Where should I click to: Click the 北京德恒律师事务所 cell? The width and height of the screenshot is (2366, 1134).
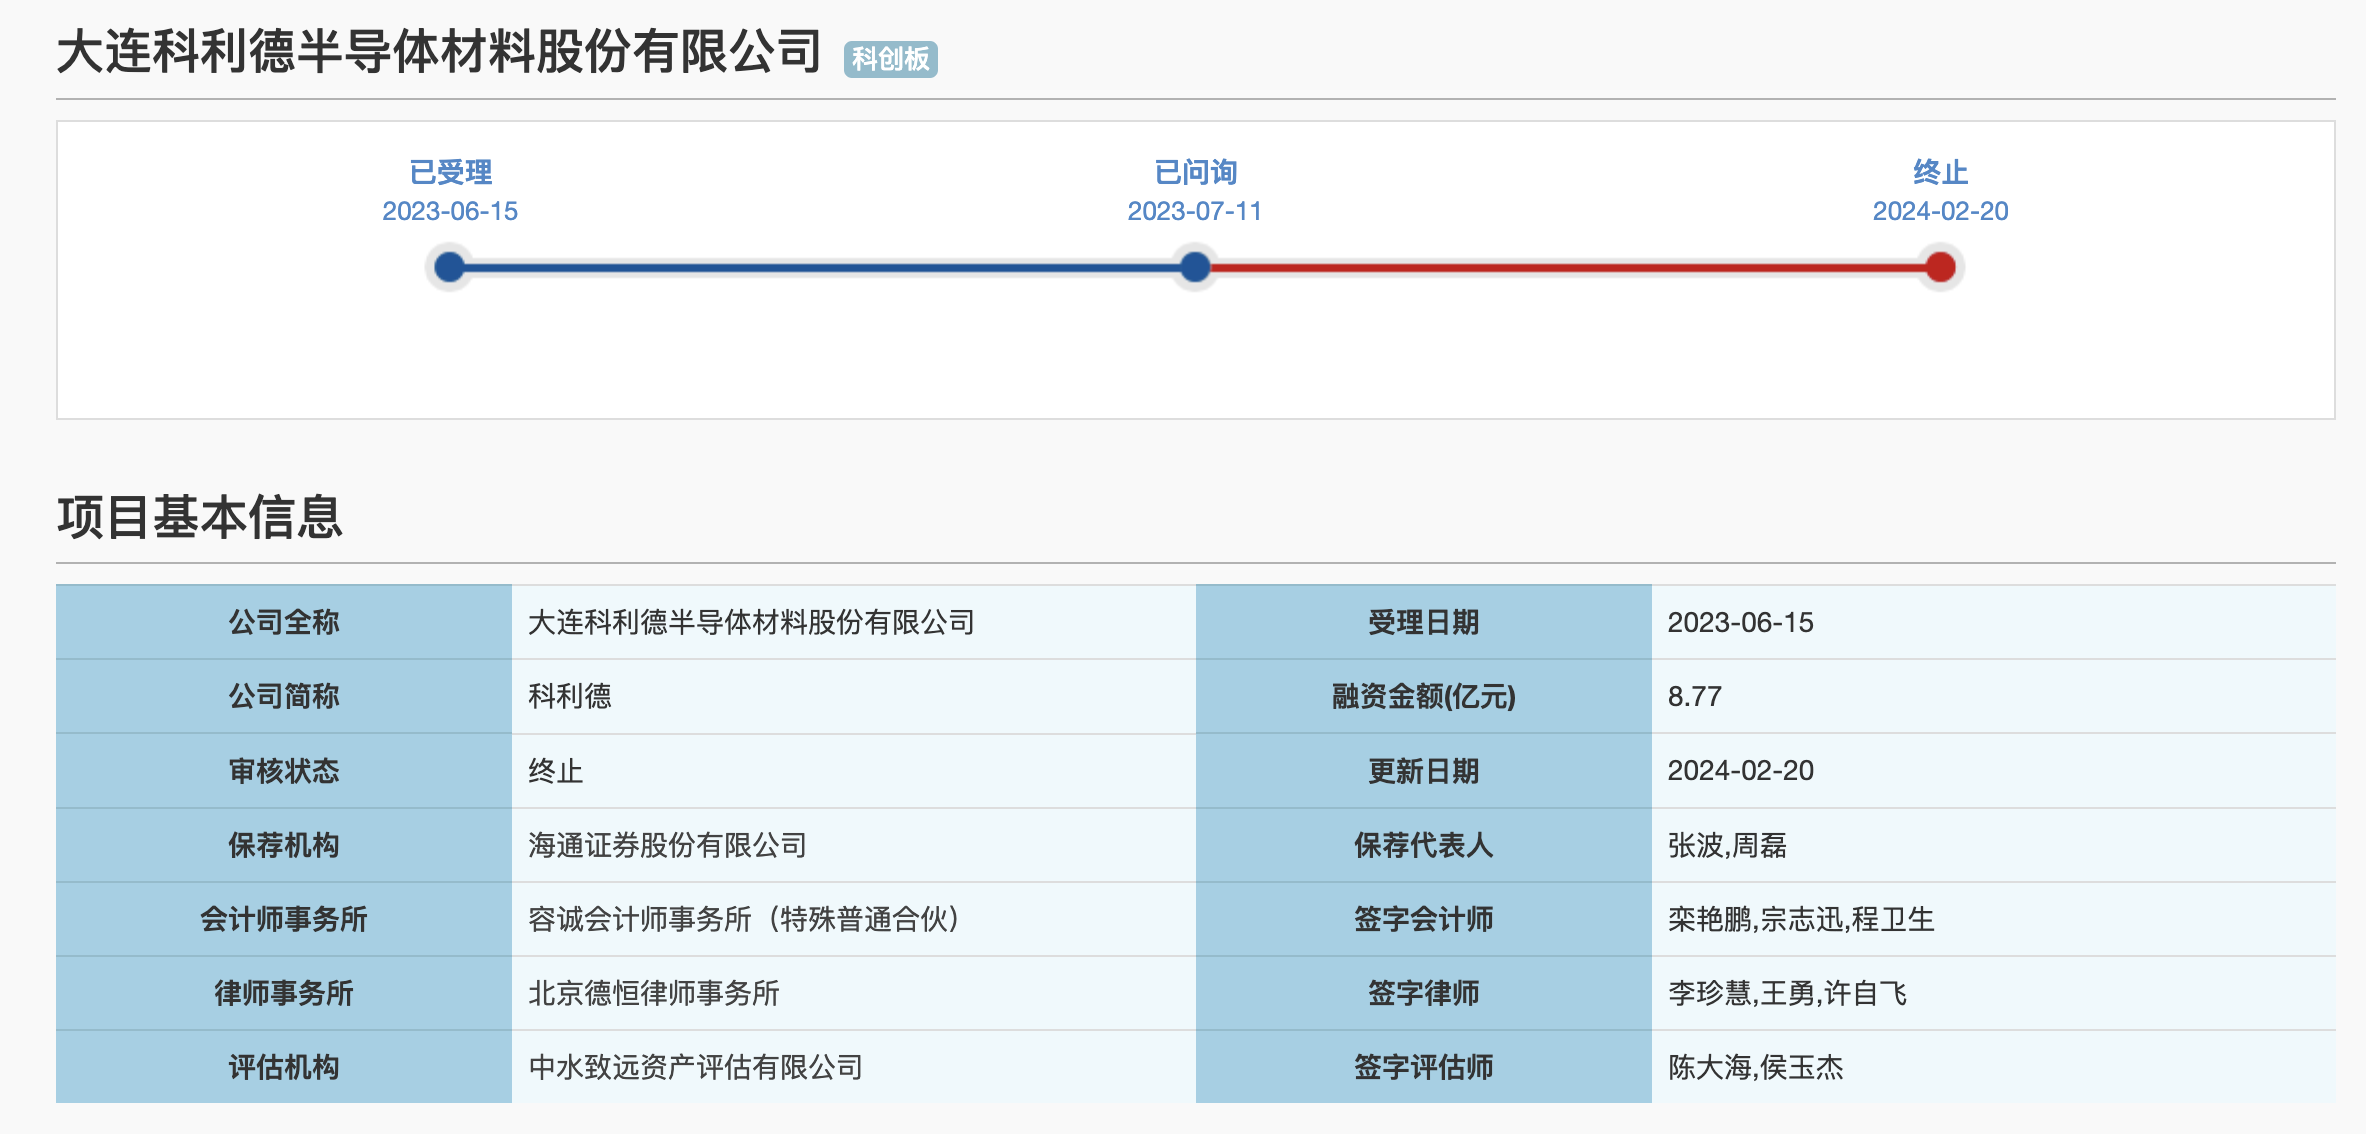tap(653, 993)
